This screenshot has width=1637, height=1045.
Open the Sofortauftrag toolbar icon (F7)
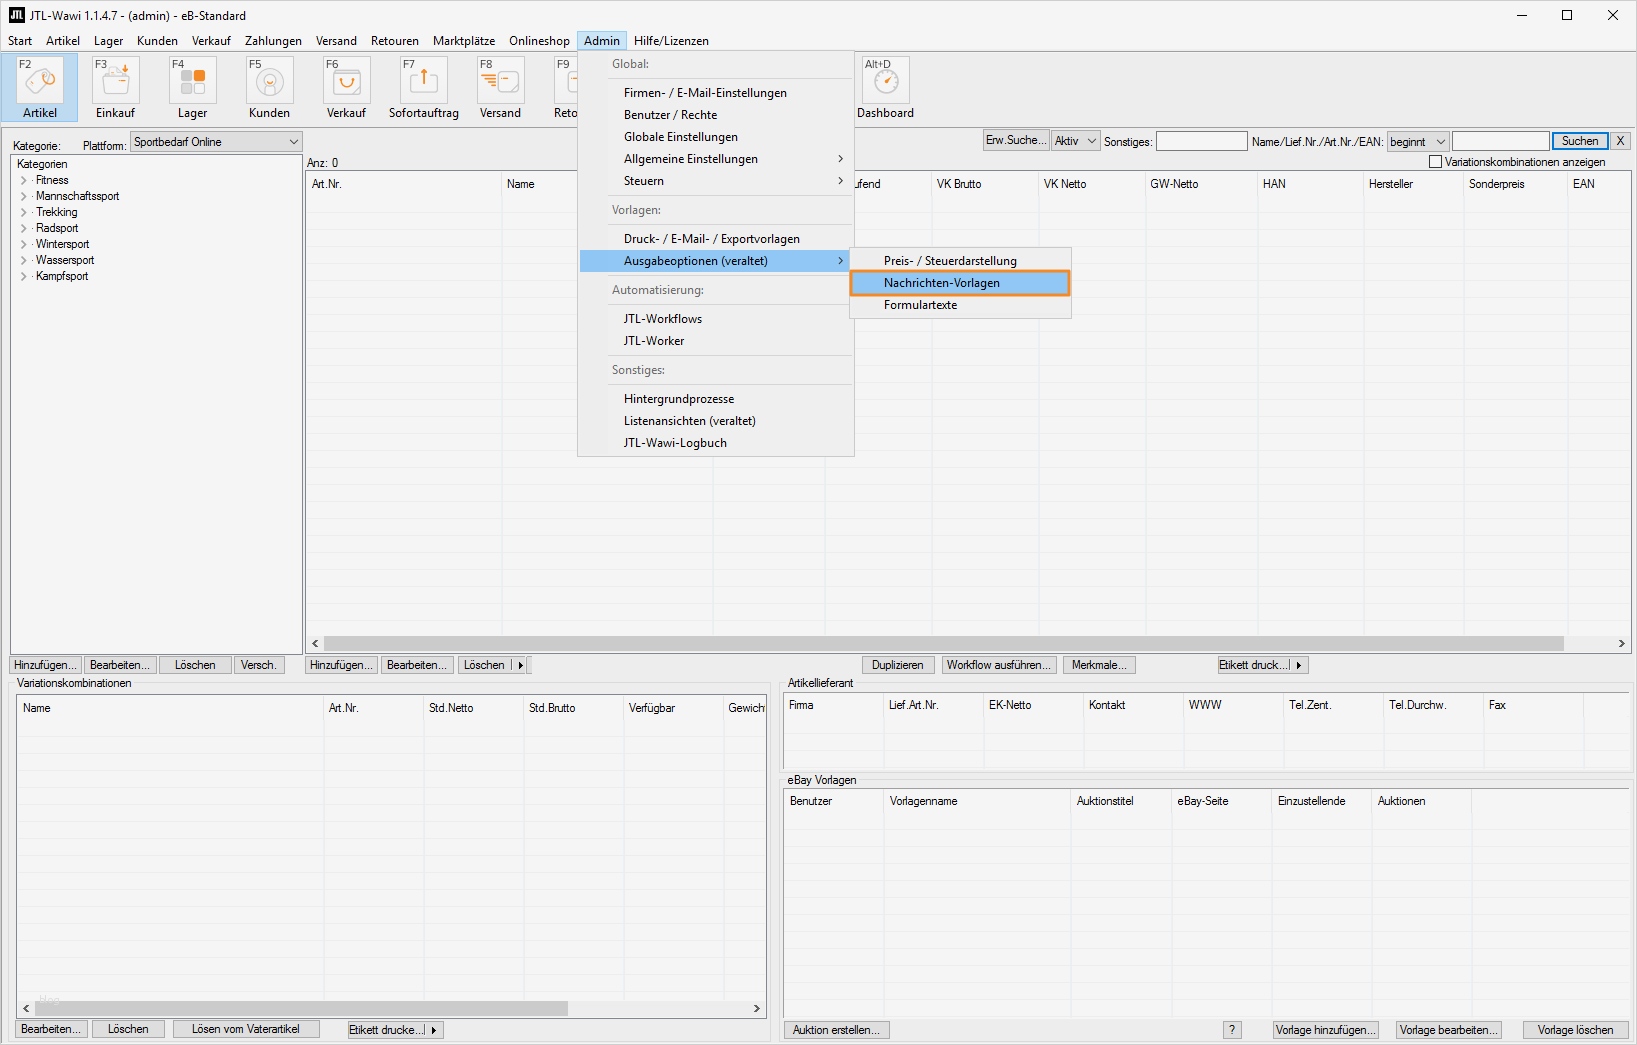coord(424,88)
